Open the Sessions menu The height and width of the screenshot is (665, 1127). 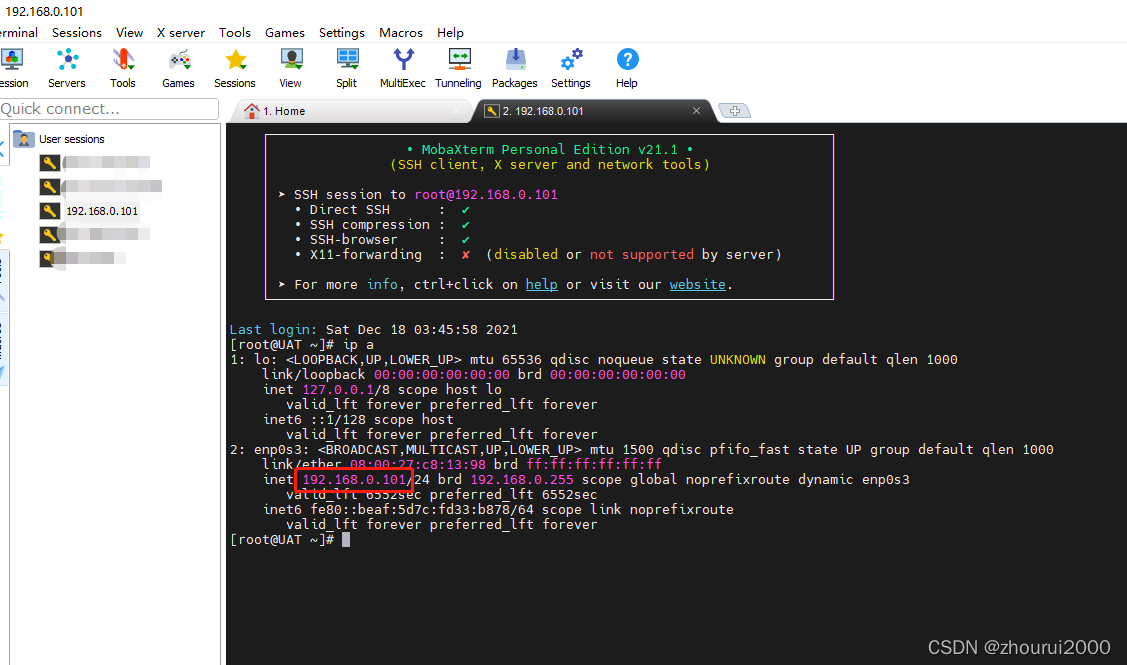click(x=77, y=32)
